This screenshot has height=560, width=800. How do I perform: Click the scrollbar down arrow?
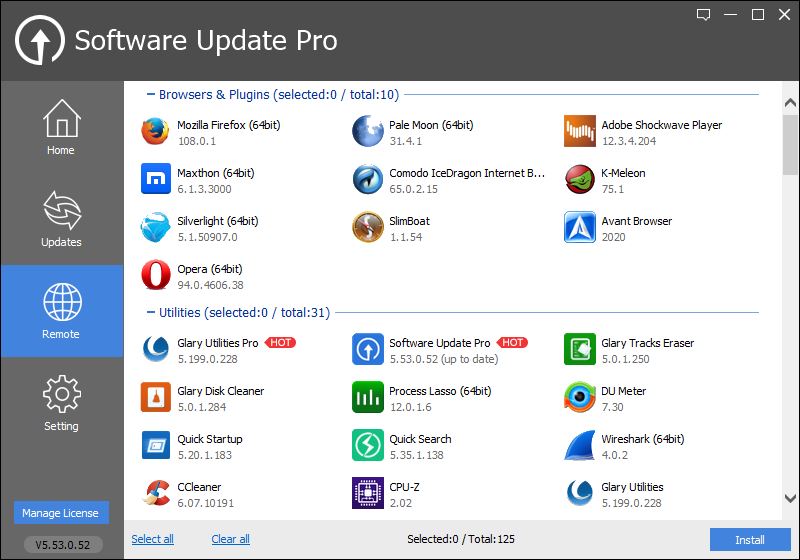pos(790,498)
